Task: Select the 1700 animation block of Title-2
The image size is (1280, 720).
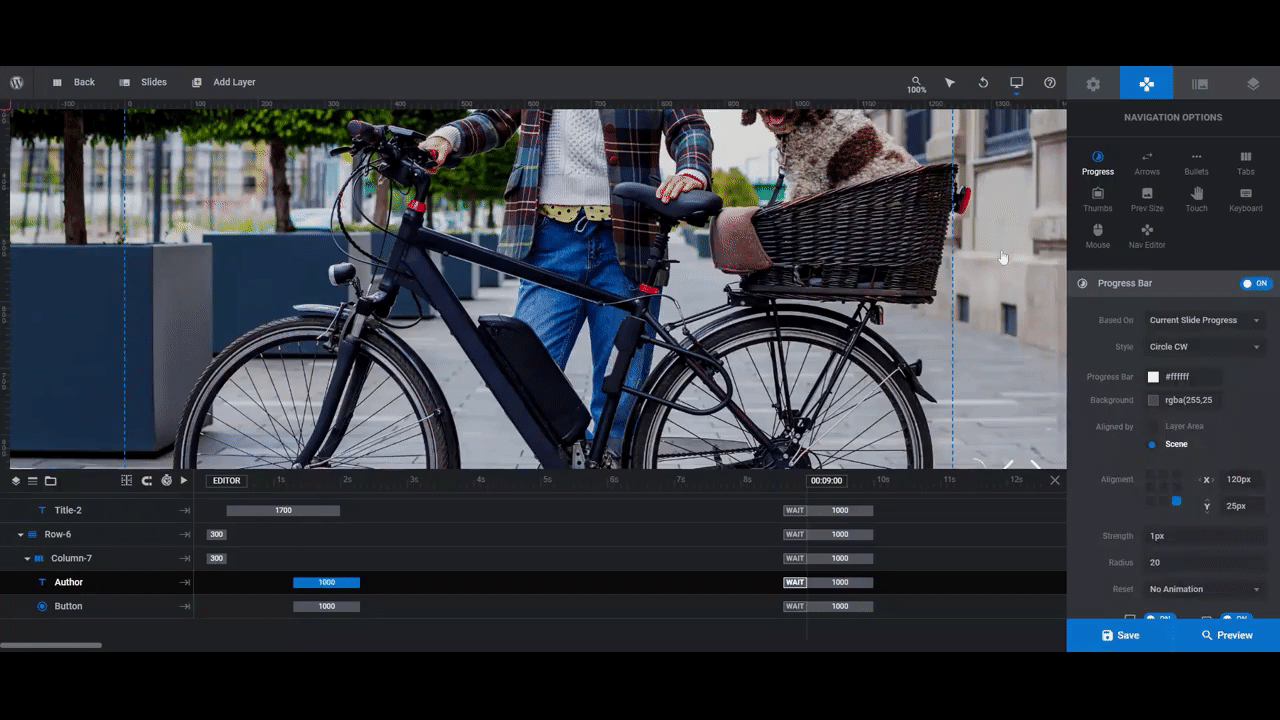Action: pos(283,510)
